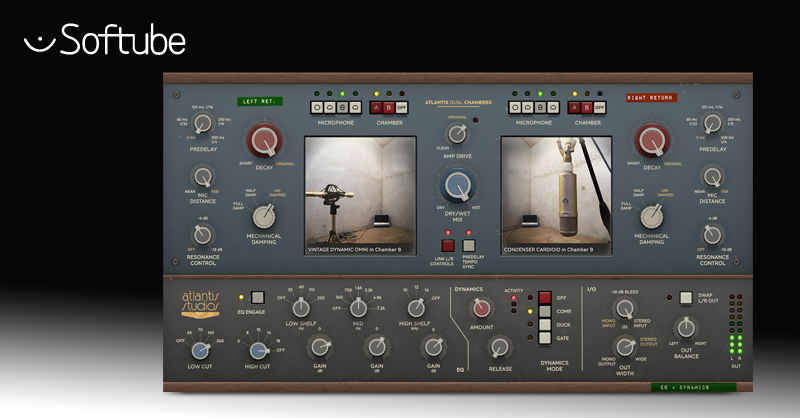Select Chamber B for left return

point(389,108)
